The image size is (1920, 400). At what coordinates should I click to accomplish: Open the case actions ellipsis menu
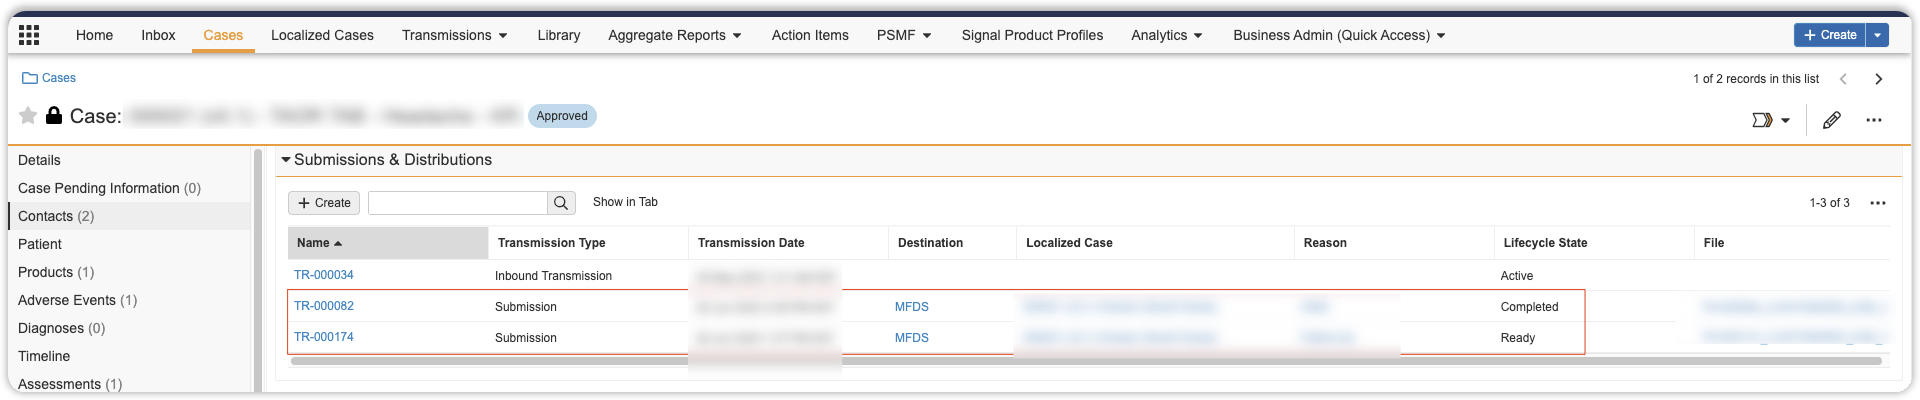point(1873,120)
